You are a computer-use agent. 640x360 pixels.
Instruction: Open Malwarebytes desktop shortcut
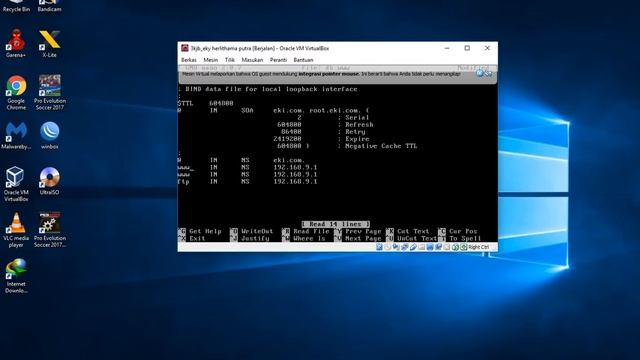(x=16, y=136)
